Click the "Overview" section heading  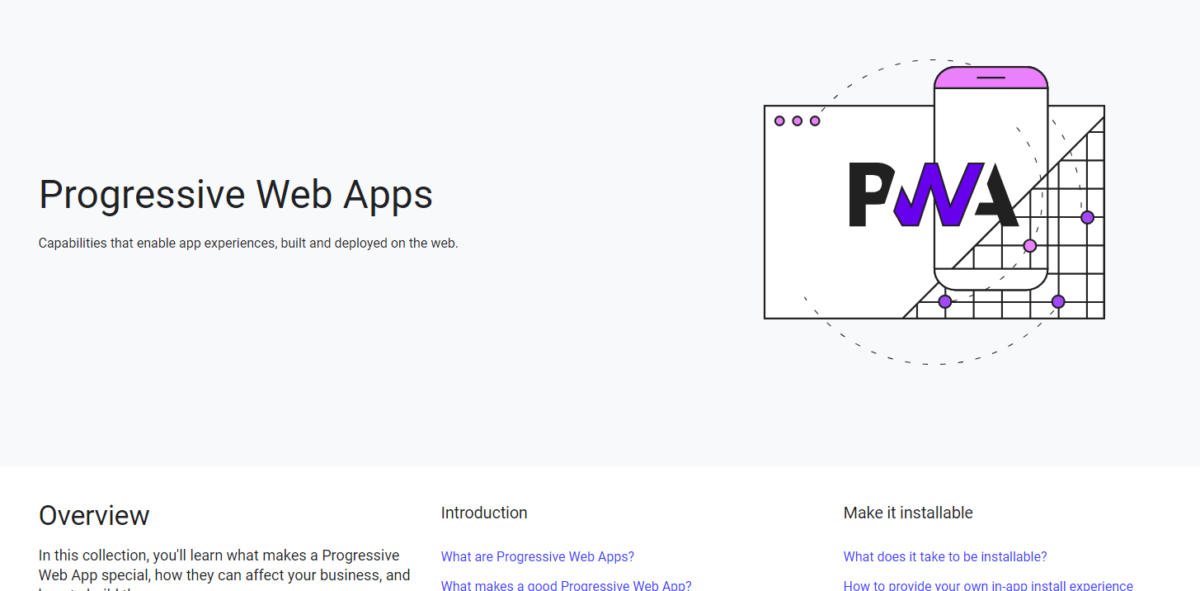tap(94, 515)
